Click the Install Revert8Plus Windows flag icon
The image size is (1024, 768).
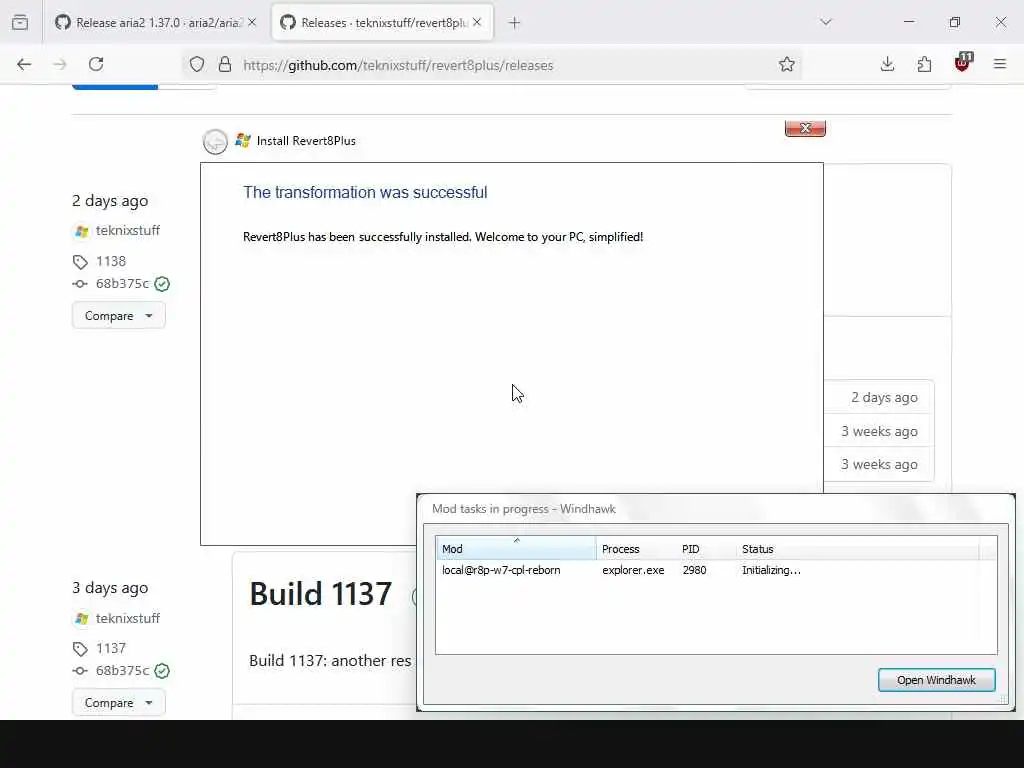click(243, 140)
